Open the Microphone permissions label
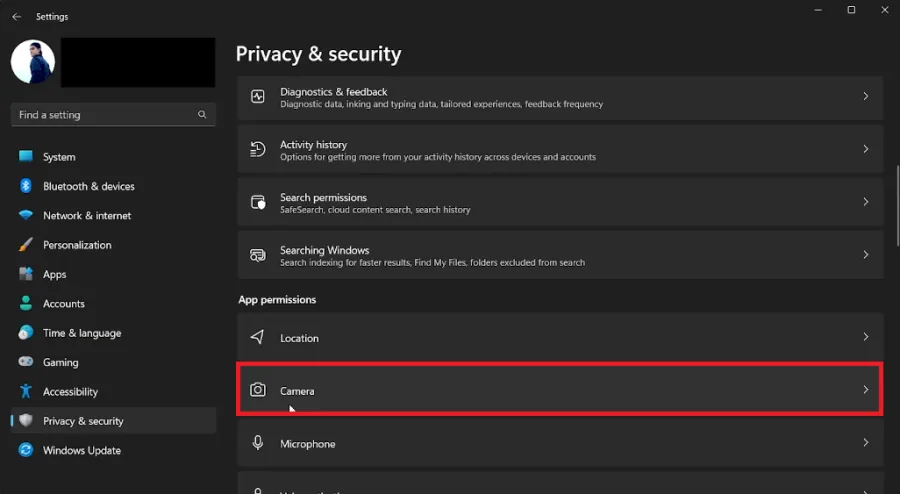Viewport: 900px width, 494px height. pos(308,444)
